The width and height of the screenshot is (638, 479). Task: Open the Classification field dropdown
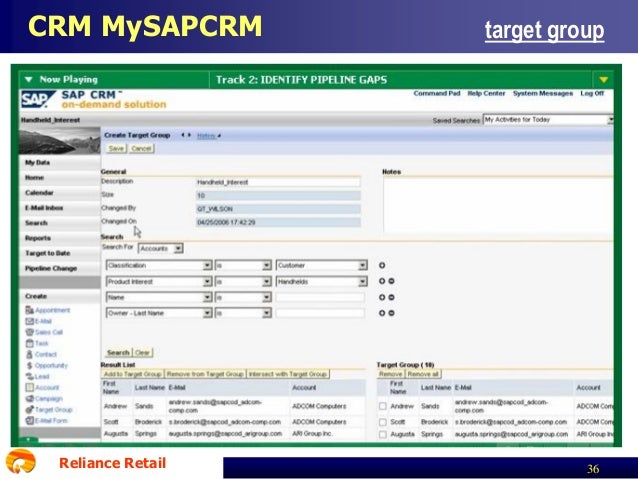point(207,266)
